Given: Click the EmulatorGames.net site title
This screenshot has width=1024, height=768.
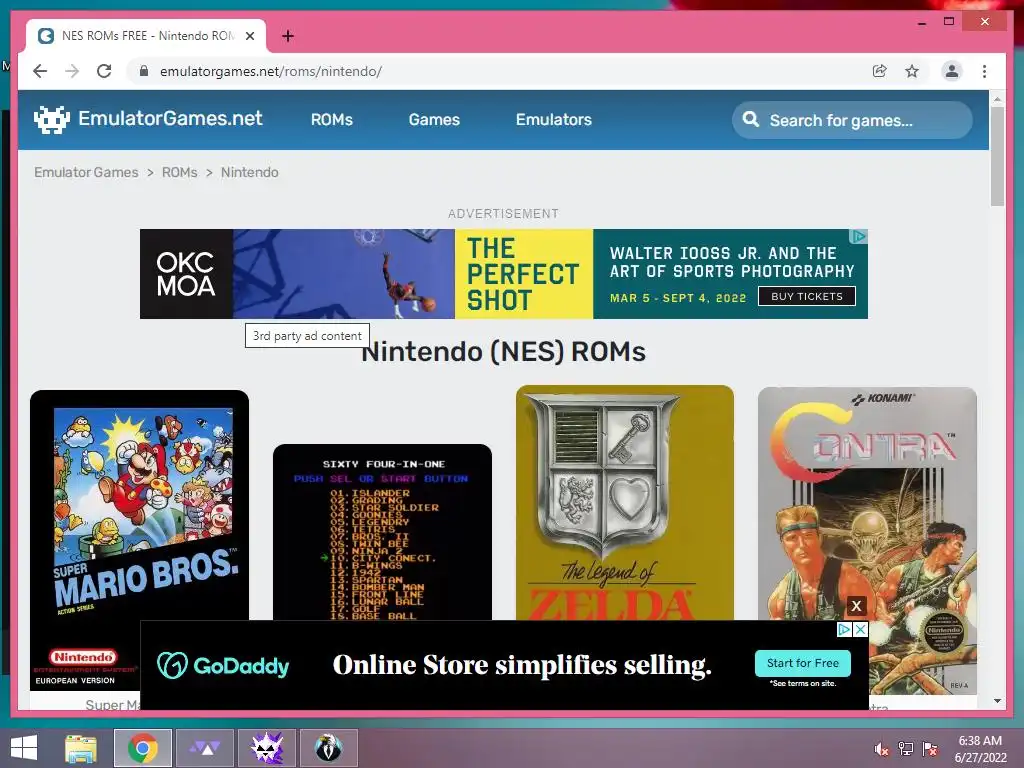Looking at the screenshot, I should click(170, 118).
